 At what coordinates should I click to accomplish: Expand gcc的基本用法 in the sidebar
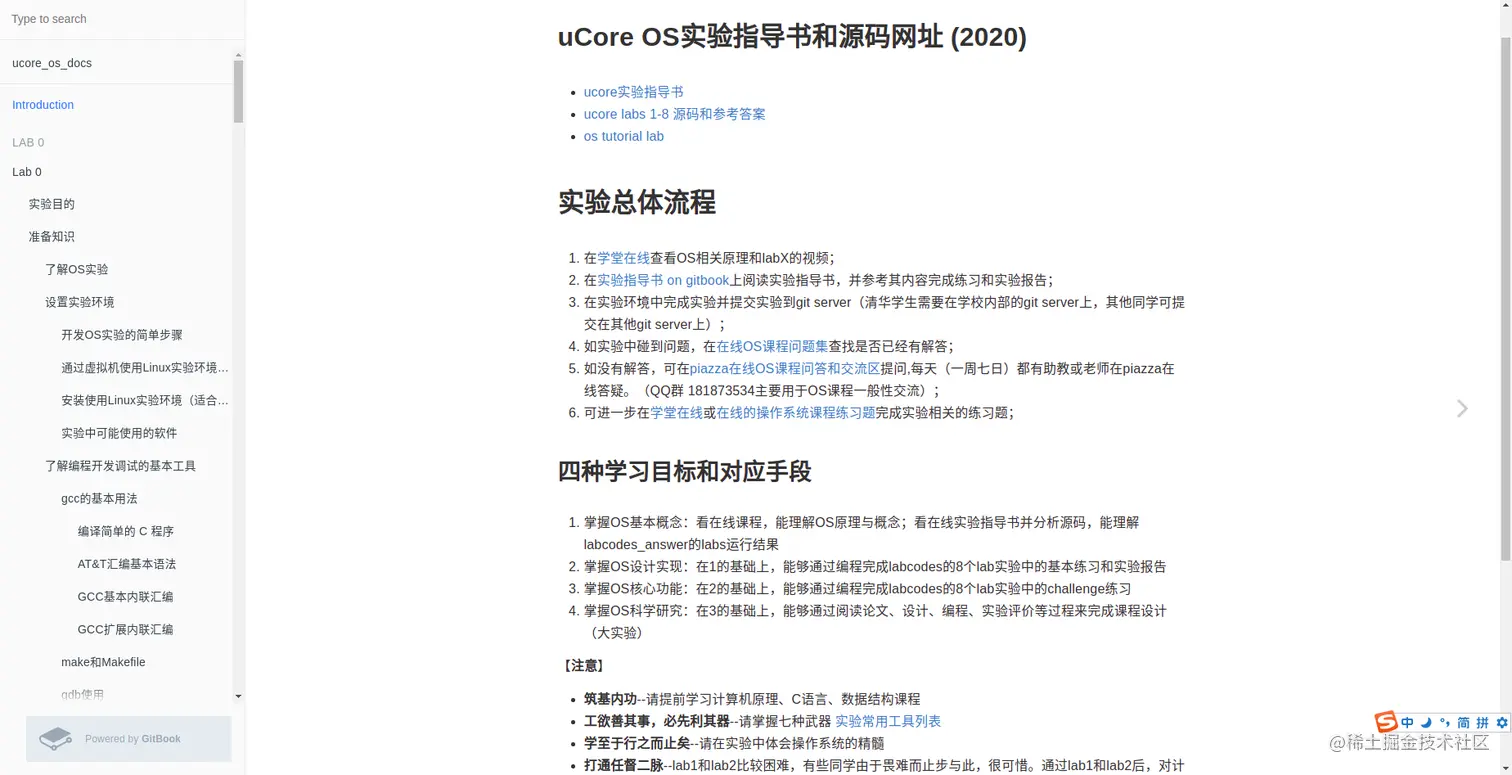[99, 498]
